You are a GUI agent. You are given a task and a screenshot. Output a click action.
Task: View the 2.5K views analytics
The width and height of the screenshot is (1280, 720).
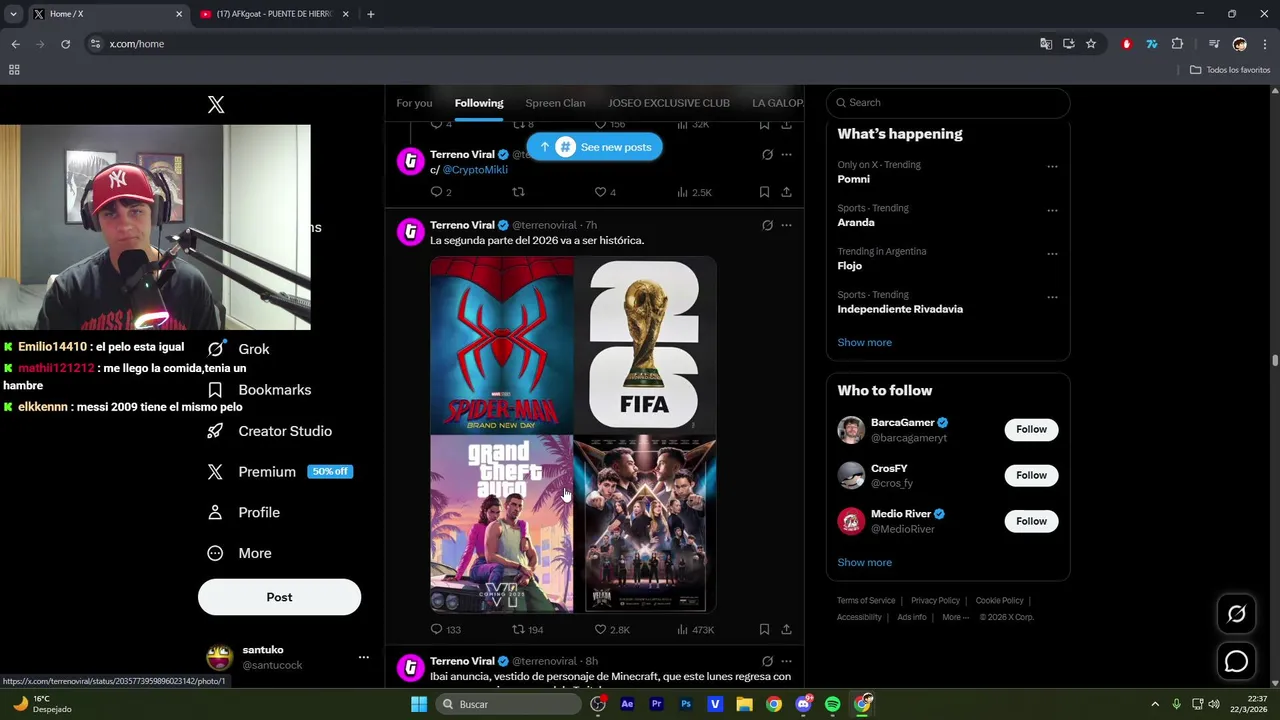coord(694,192)
